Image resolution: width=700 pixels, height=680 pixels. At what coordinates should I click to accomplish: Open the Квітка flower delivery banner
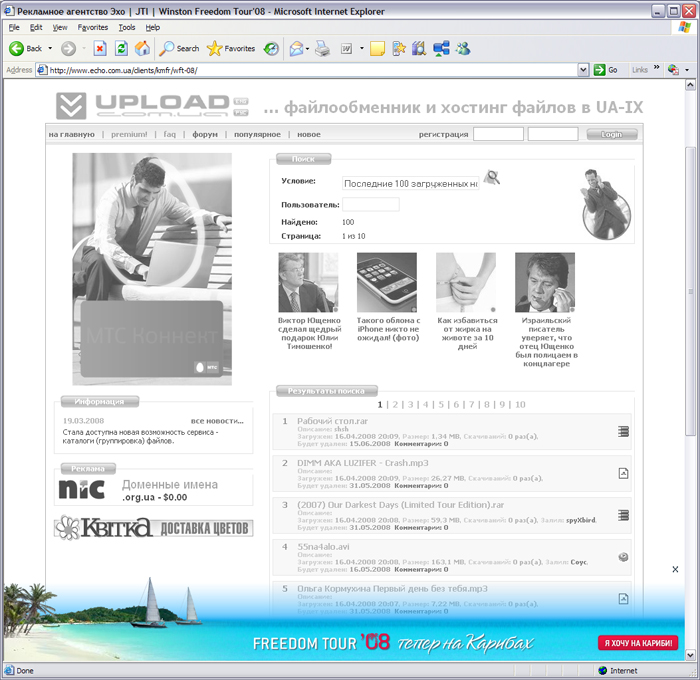click(154, 528)
